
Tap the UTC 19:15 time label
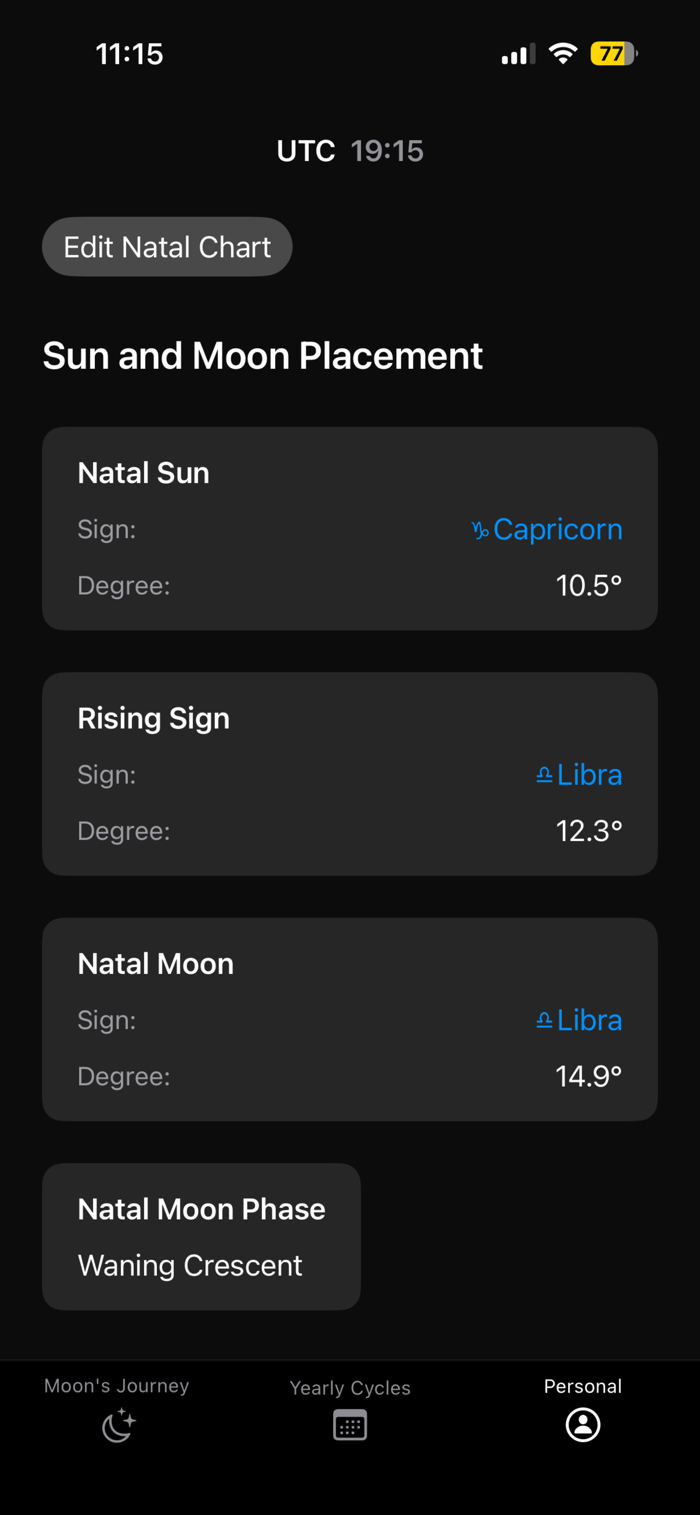point(350,151)
